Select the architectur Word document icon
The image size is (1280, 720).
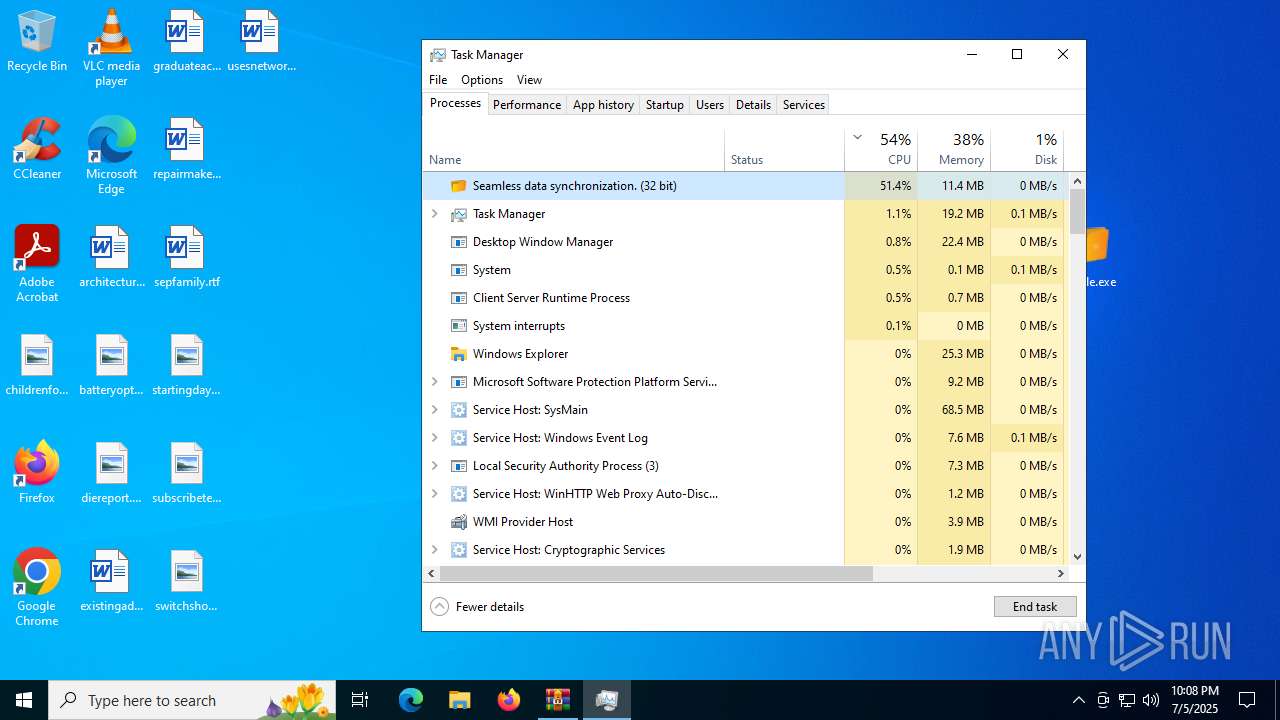(111, 257)
